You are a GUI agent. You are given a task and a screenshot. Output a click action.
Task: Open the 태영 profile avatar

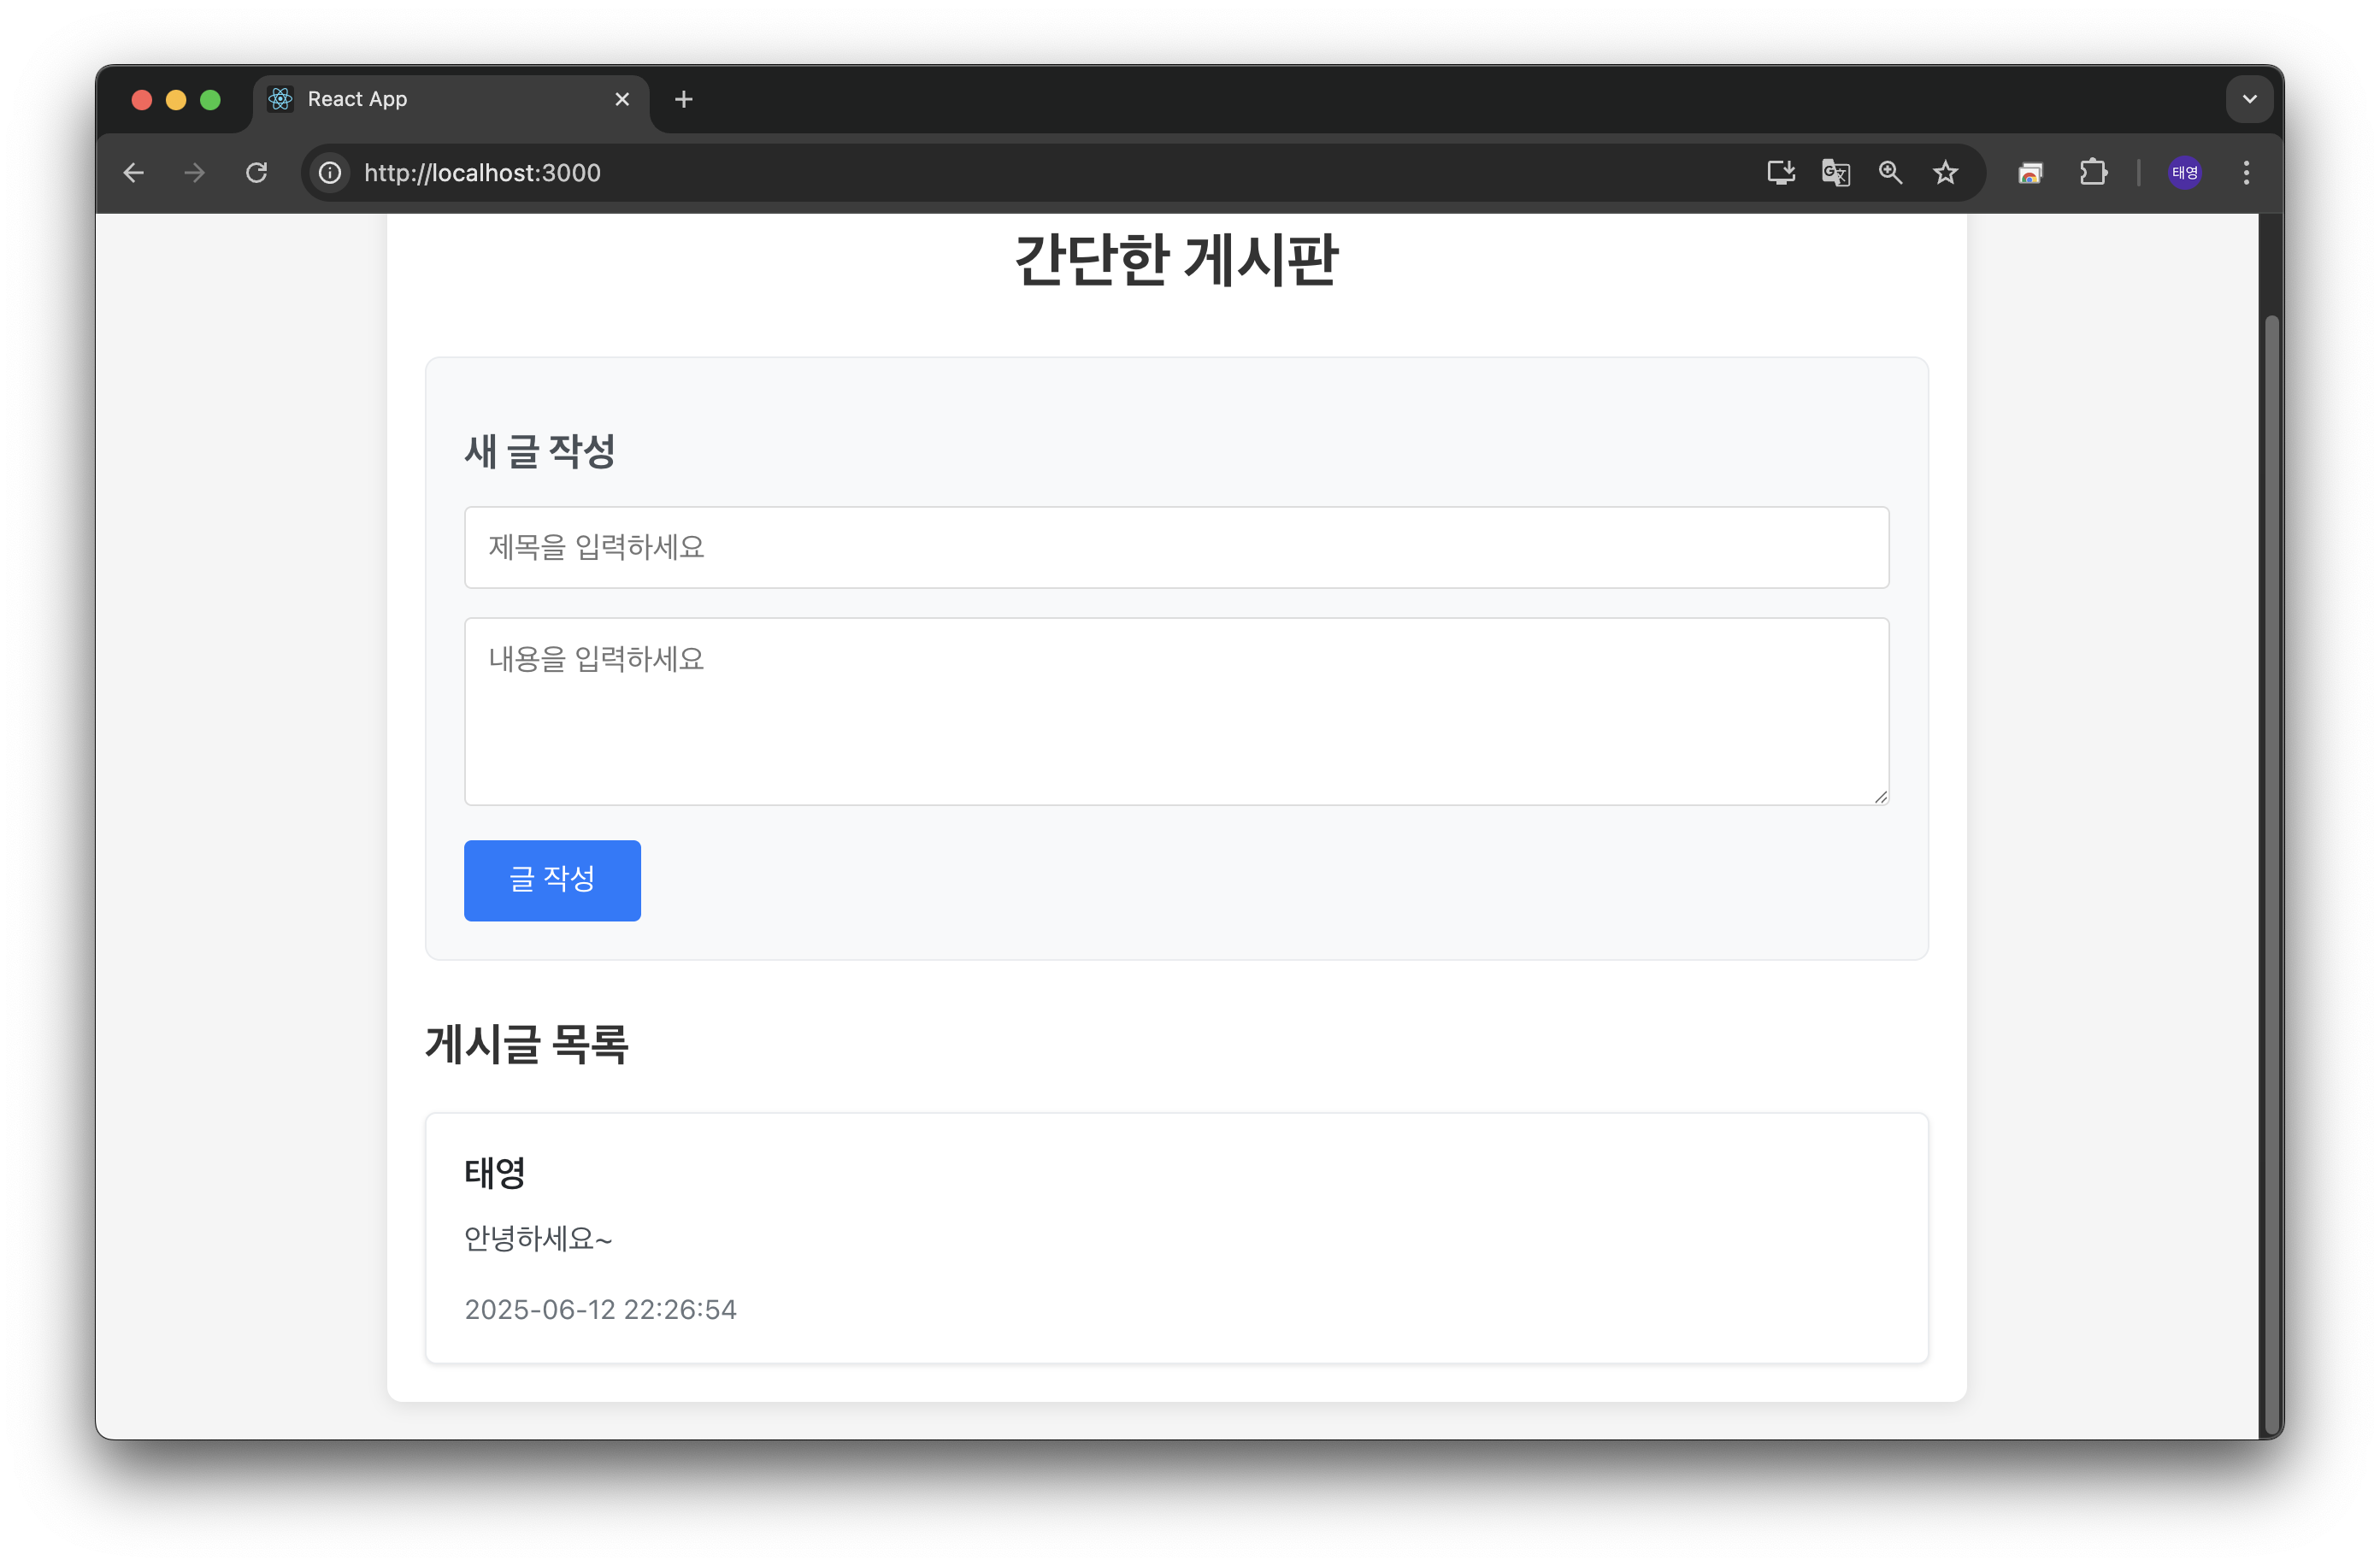[2185, 173]
